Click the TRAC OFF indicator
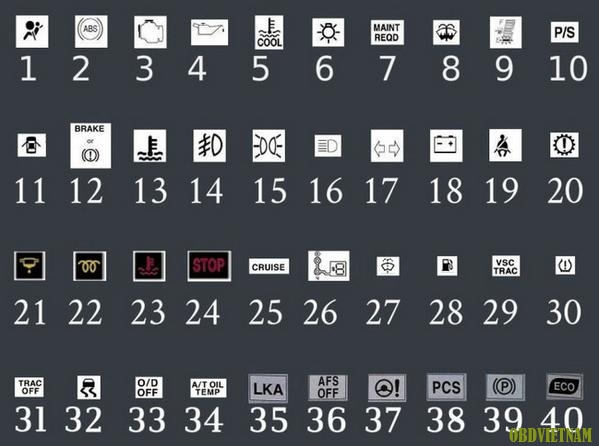Screen dimensions: 599x446 tap(29, 387)
